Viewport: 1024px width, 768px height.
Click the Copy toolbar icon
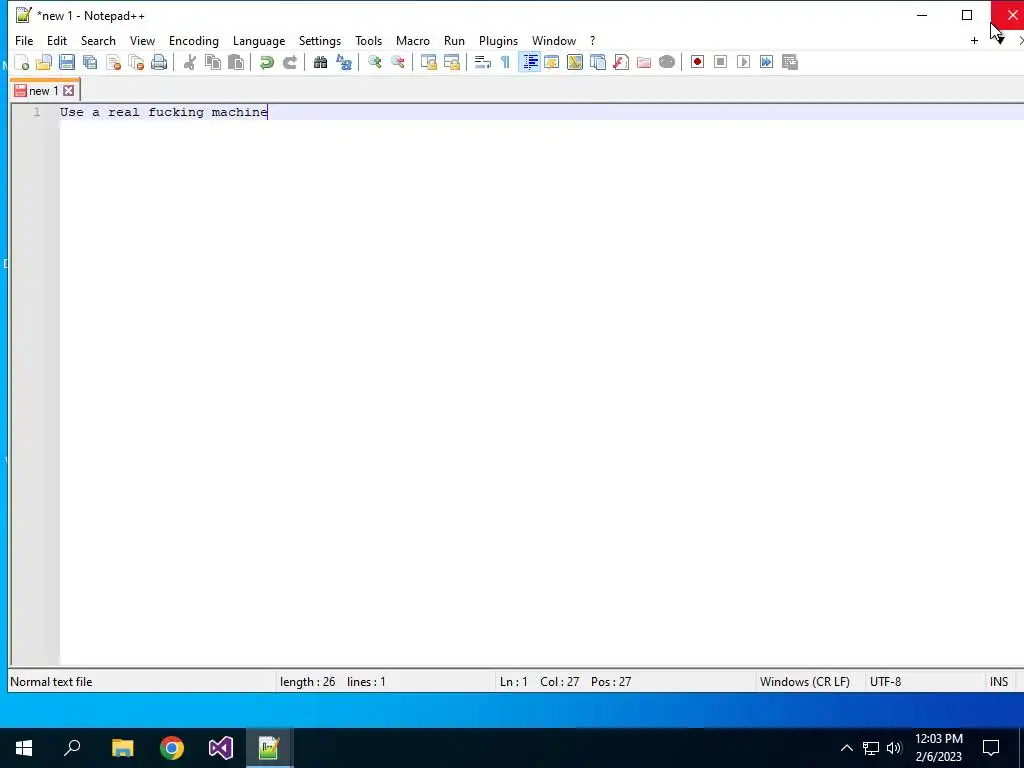pos(213,62)
